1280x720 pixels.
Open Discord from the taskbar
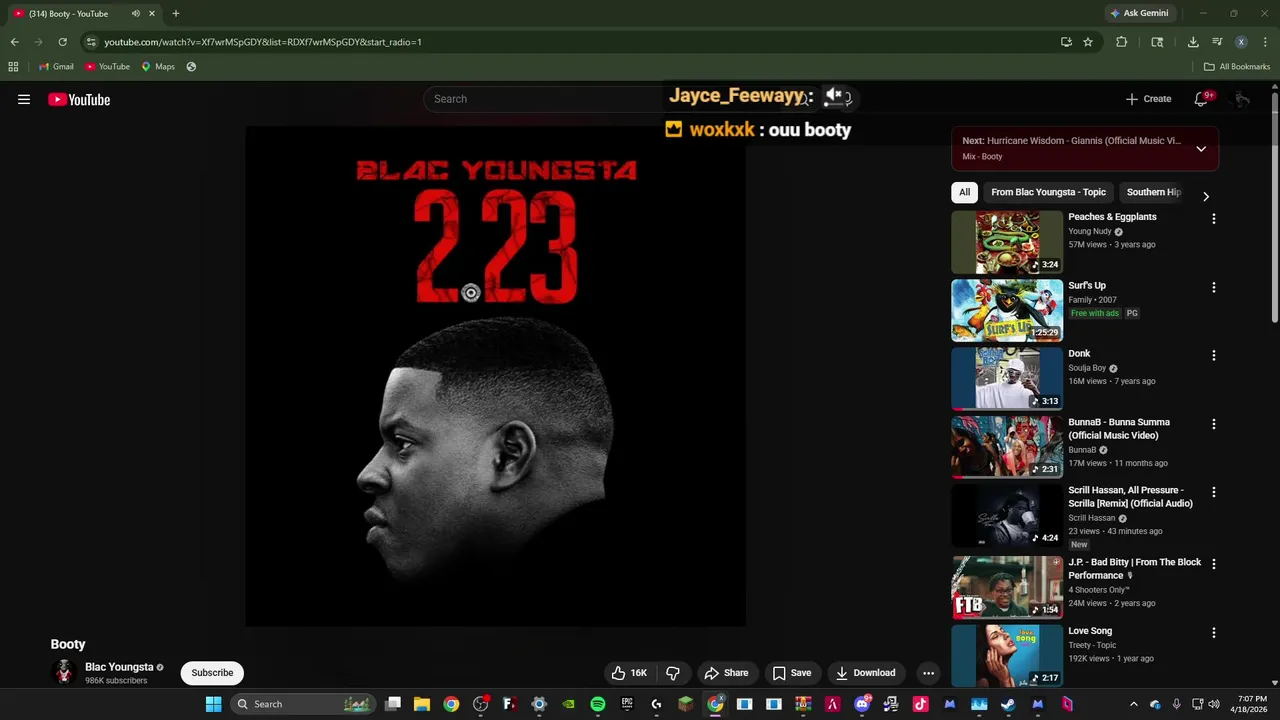pos(862,704)
